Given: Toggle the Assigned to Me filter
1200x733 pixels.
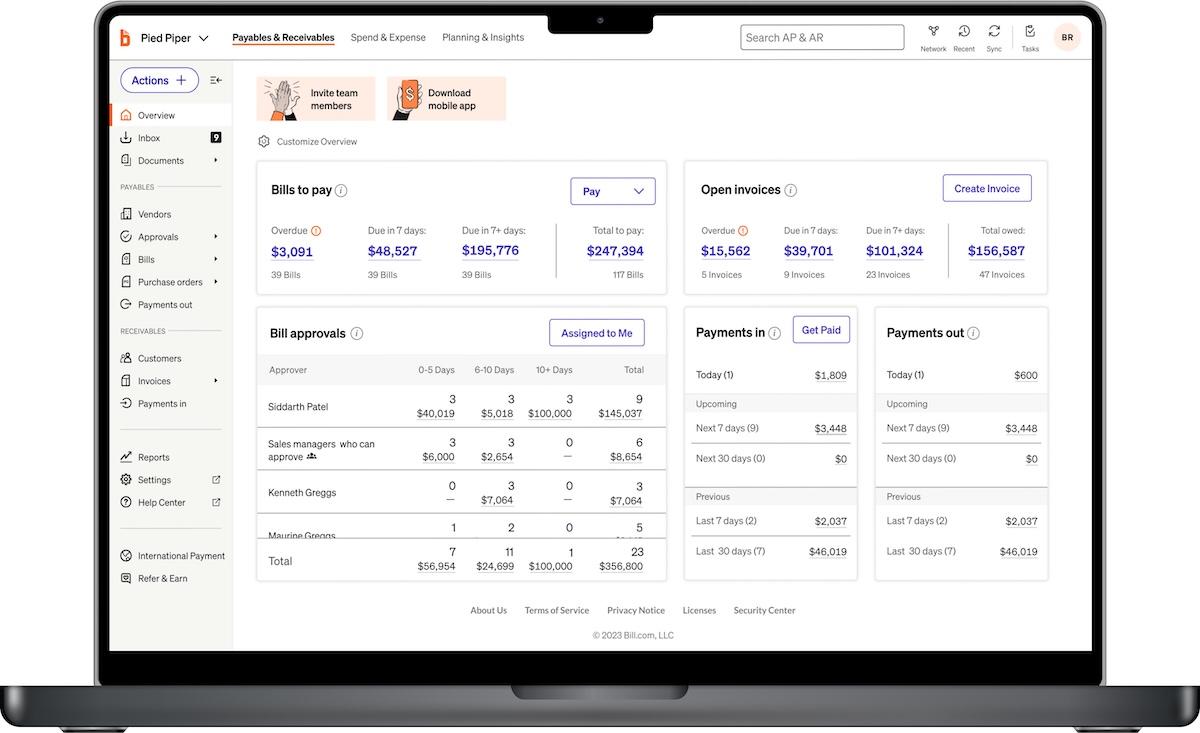Looking at the screenshot, I should 596,331.
